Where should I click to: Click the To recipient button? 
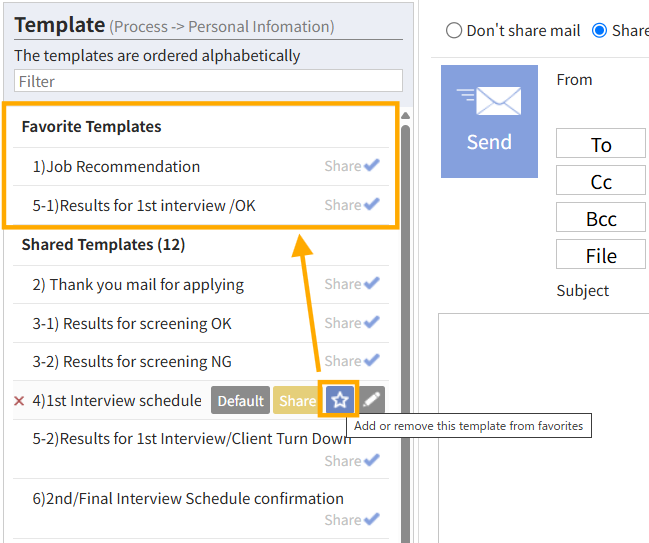[601, 143]
